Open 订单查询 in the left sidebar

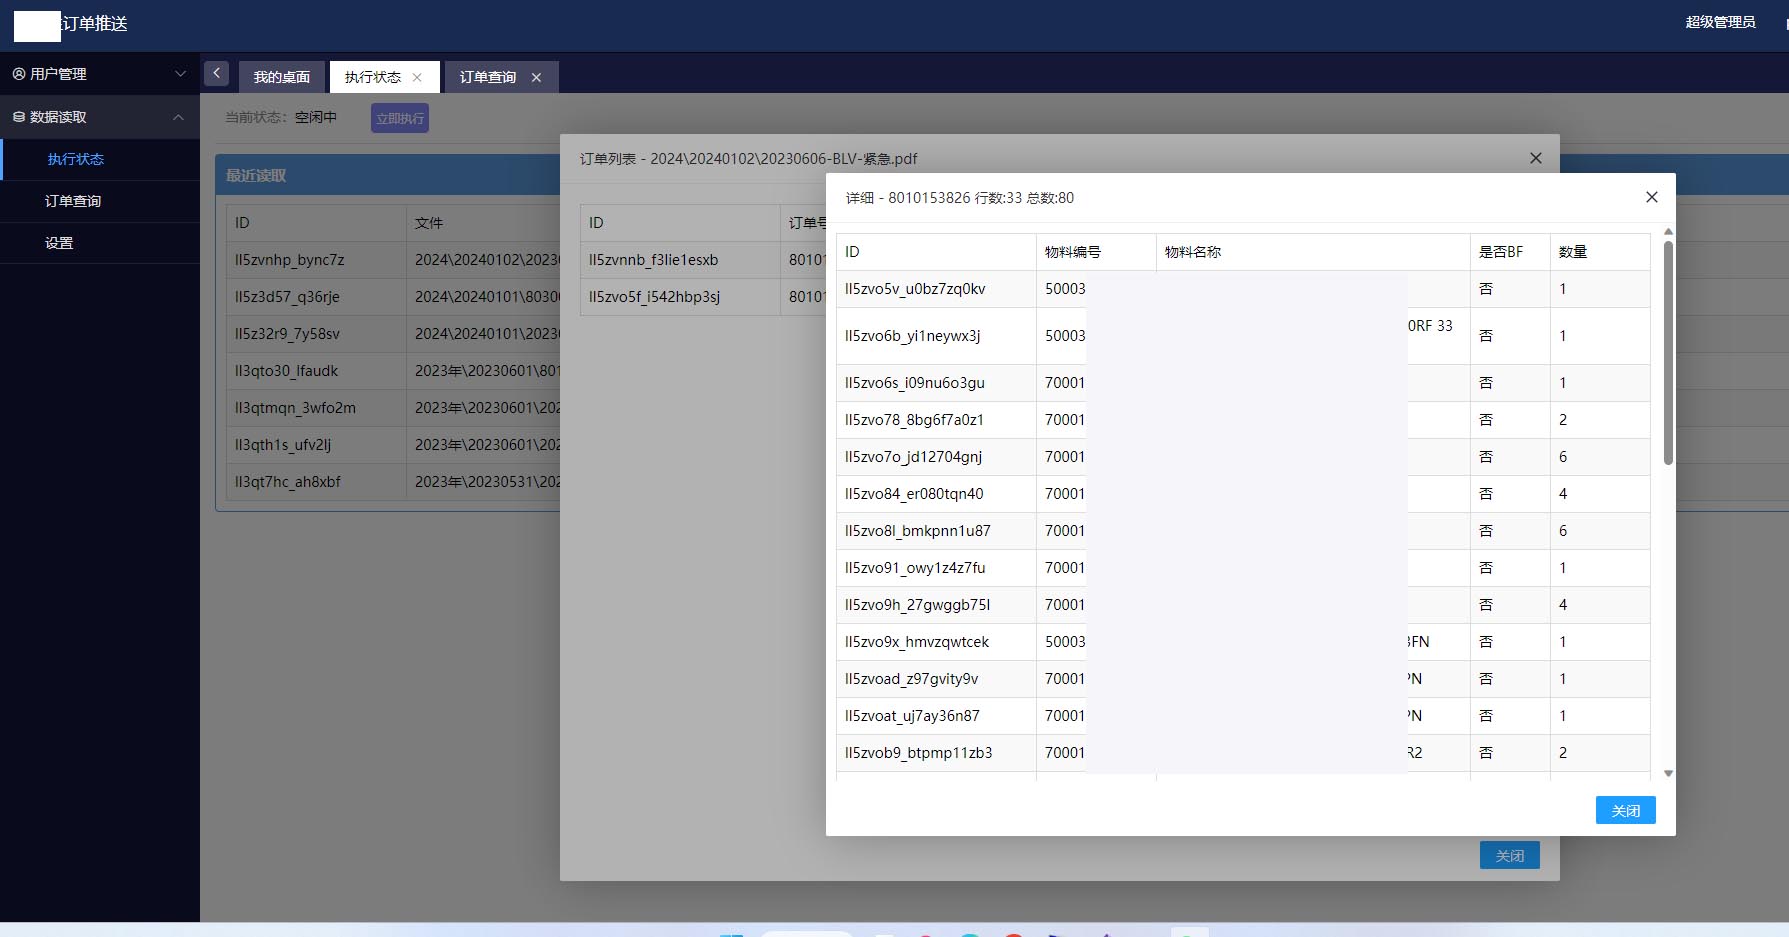[x=73, y=201]
